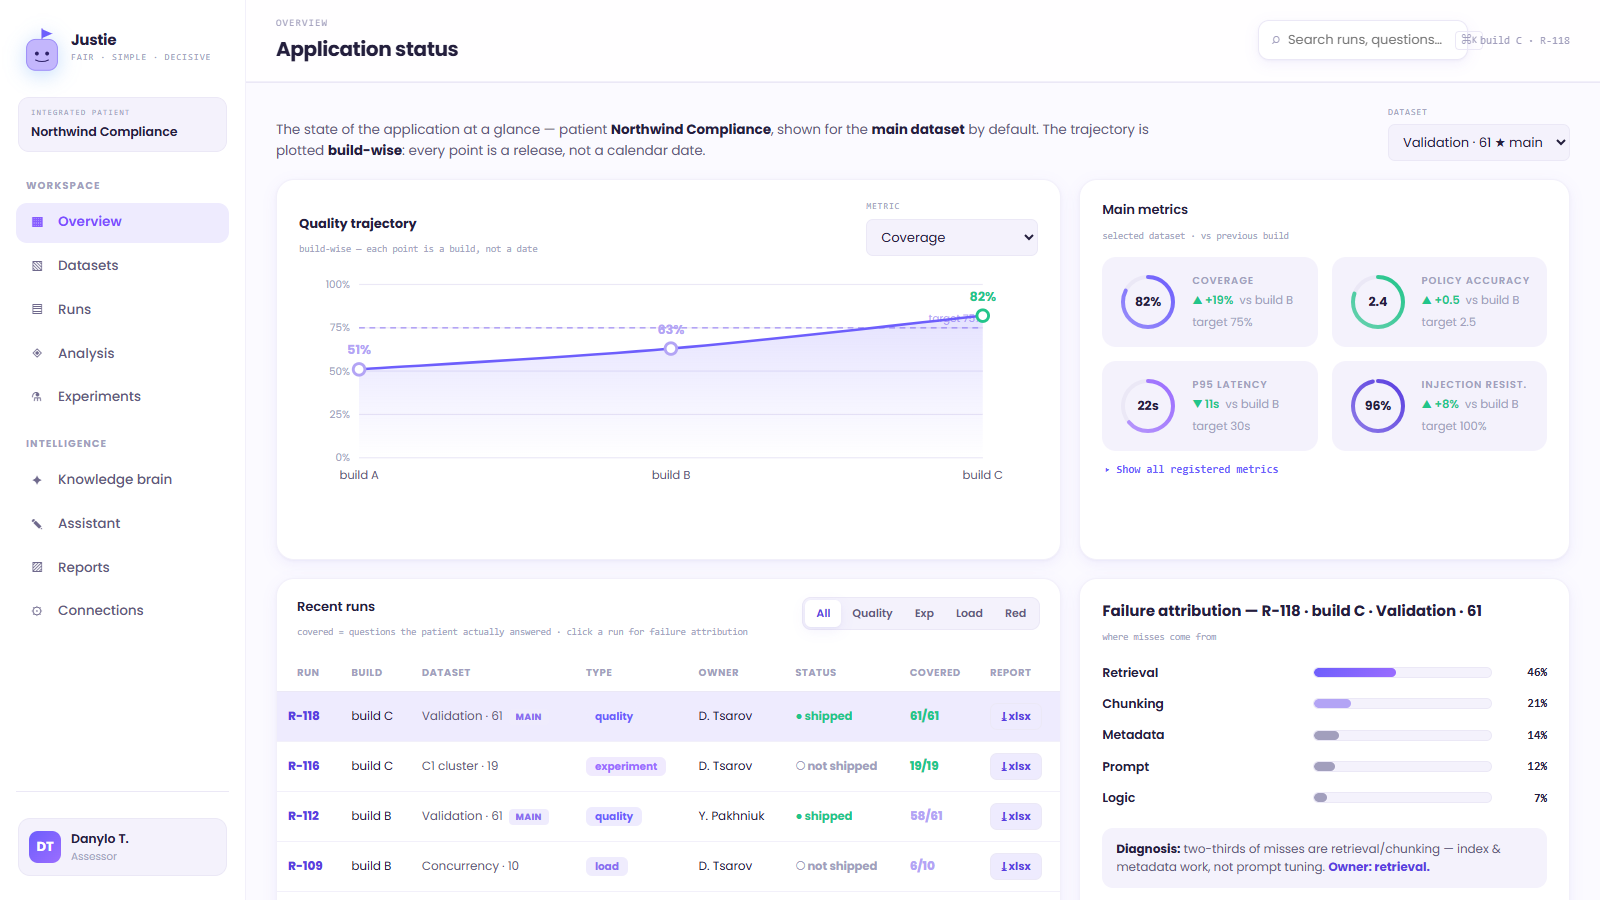The width and height of the screenshot is (1600, 900).
Task: Open the Coverage metric dropdown
Action: point(952,238)
